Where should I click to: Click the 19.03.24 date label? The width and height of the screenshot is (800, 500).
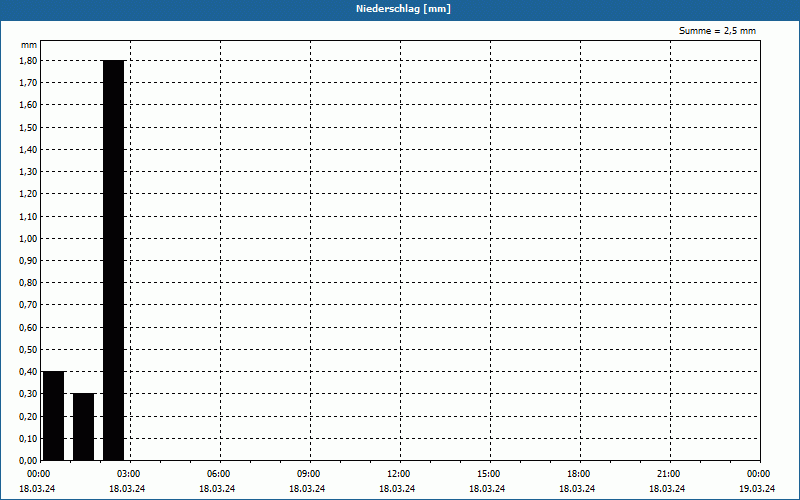coord(757,489)
